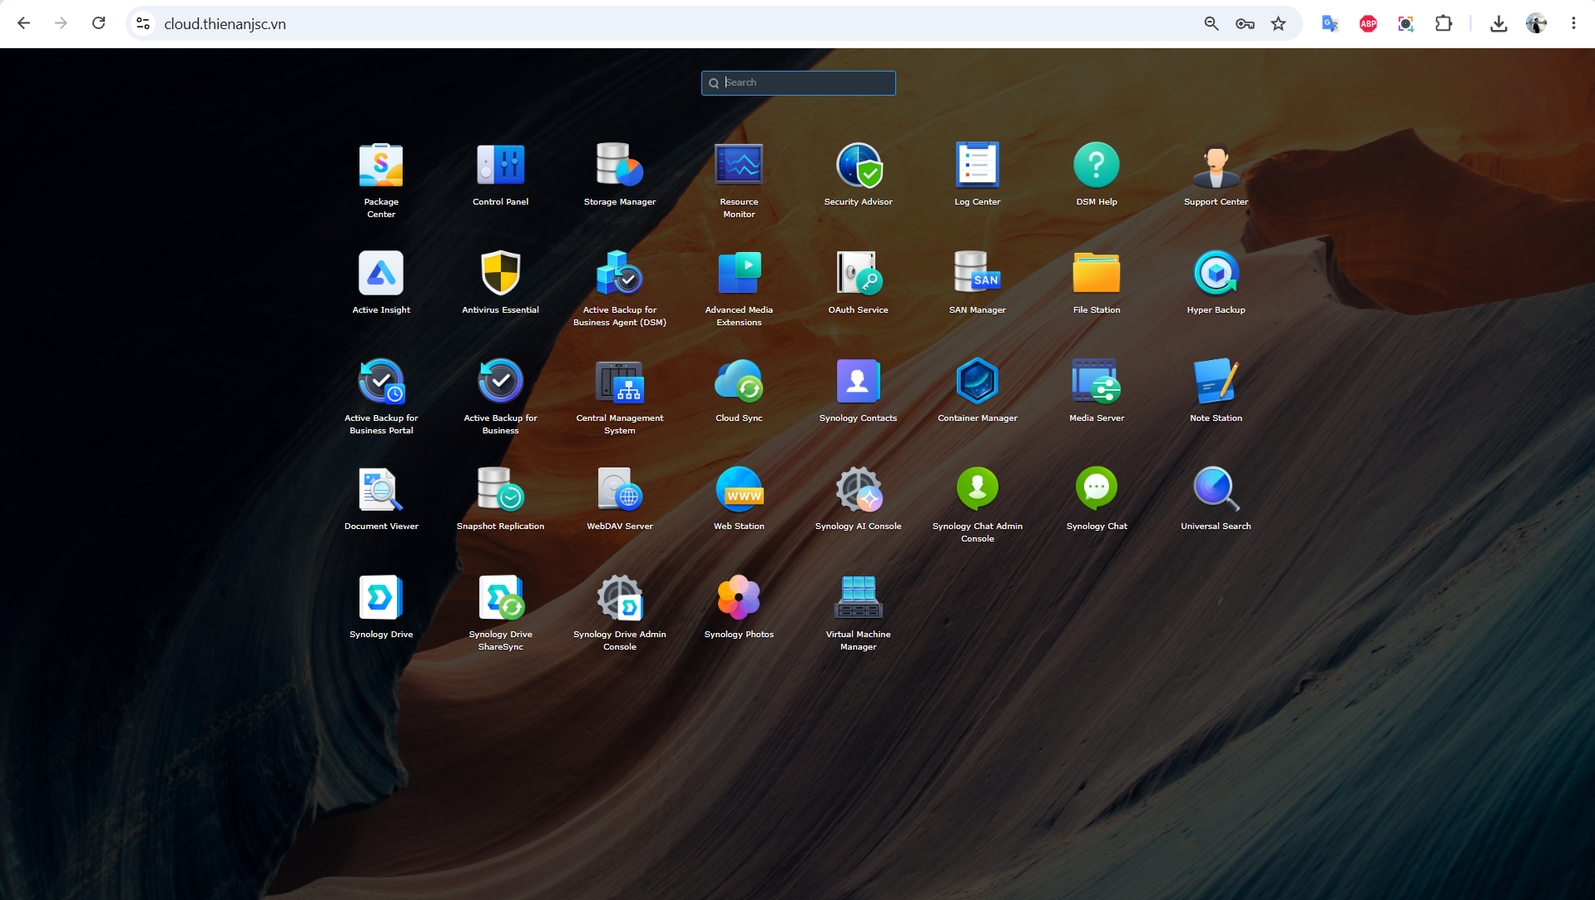Bookmark this page with star icon
Image resolution: width=1595 pixels, height=900 pixels.
tap(1278, 23)
